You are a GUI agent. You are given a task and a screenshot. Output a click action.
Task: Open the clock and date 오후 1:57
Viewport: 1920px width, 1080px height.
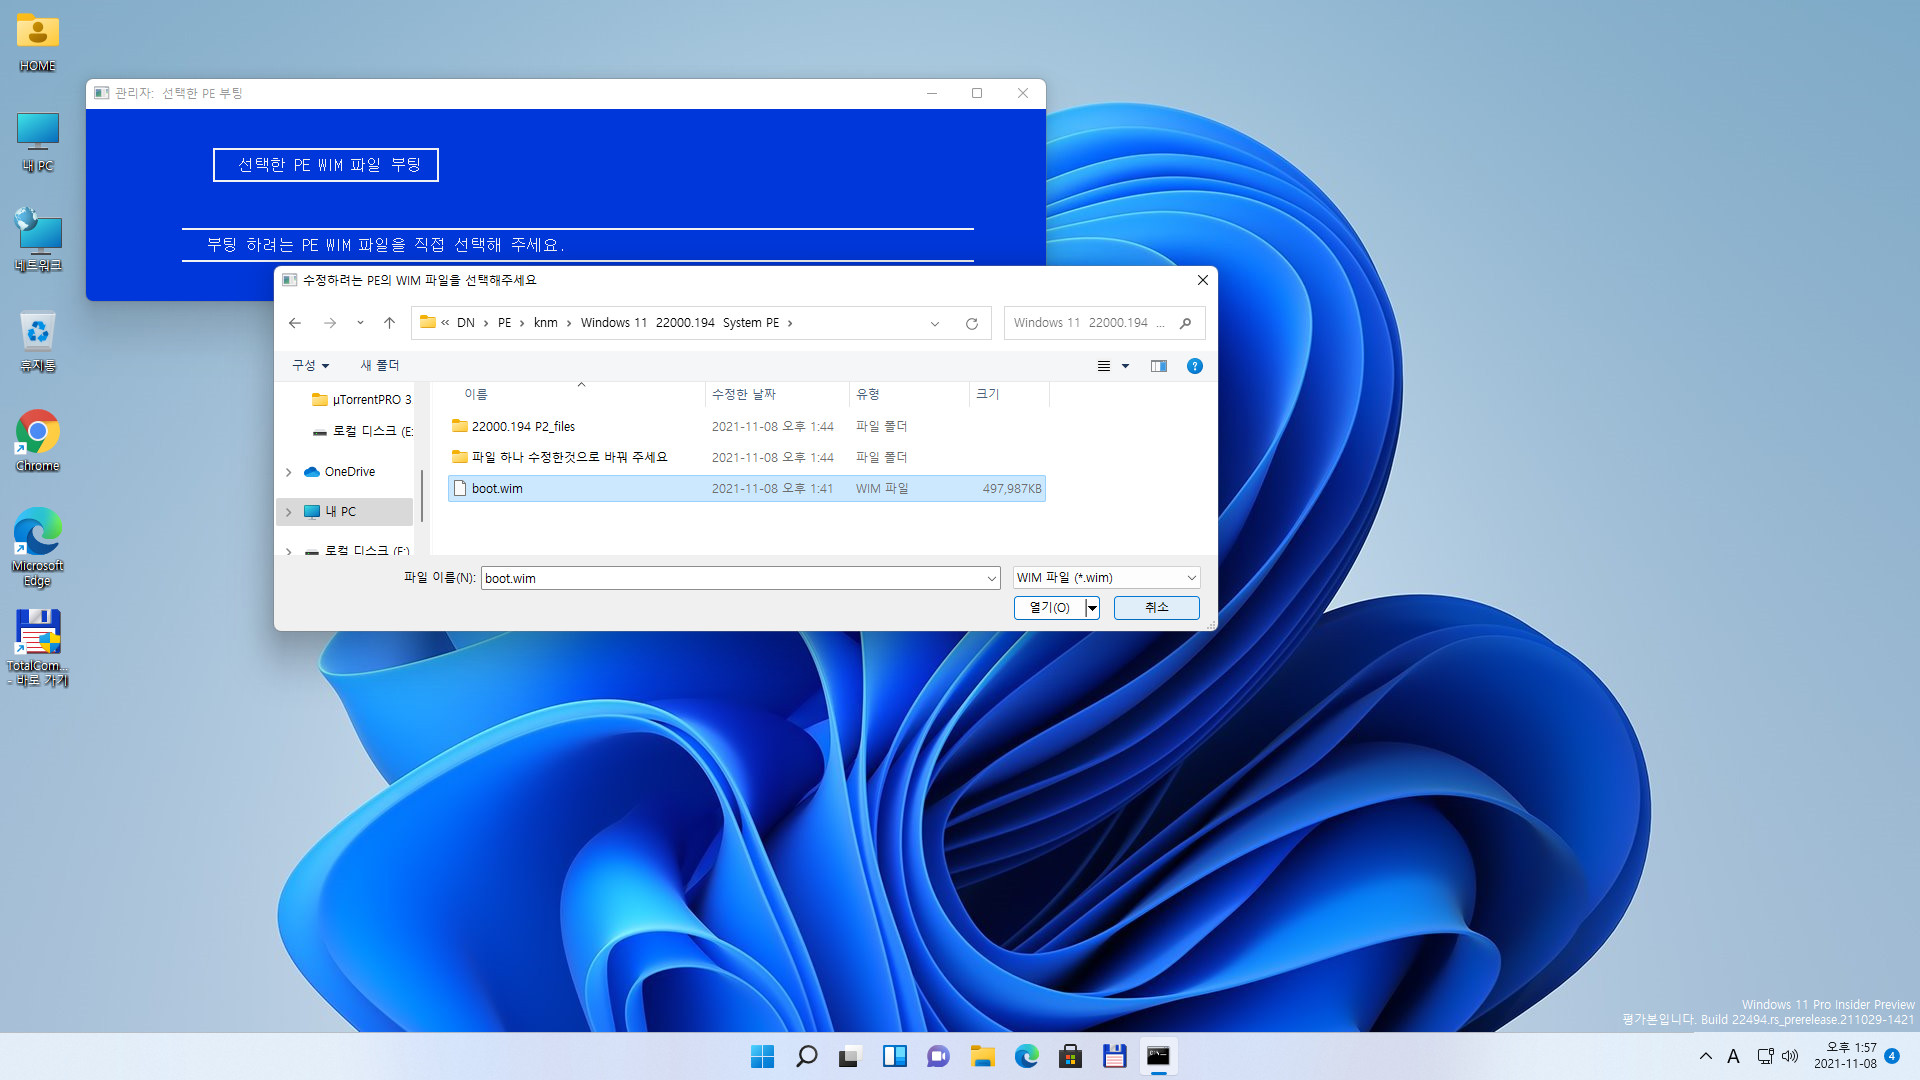click(x=1845, y=1057)
